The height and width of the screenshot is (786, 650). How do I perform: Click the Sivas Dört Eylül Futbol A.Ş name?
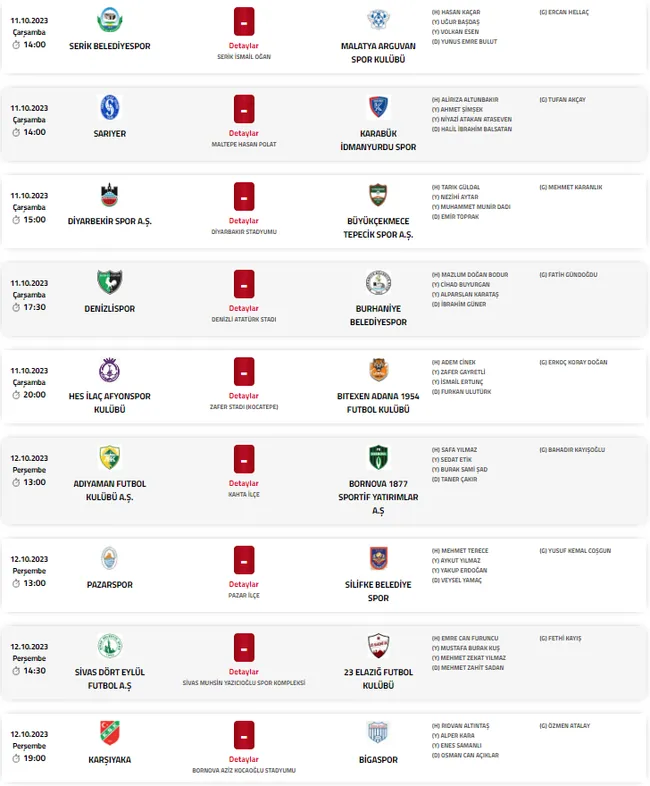[x=109, y=679]
